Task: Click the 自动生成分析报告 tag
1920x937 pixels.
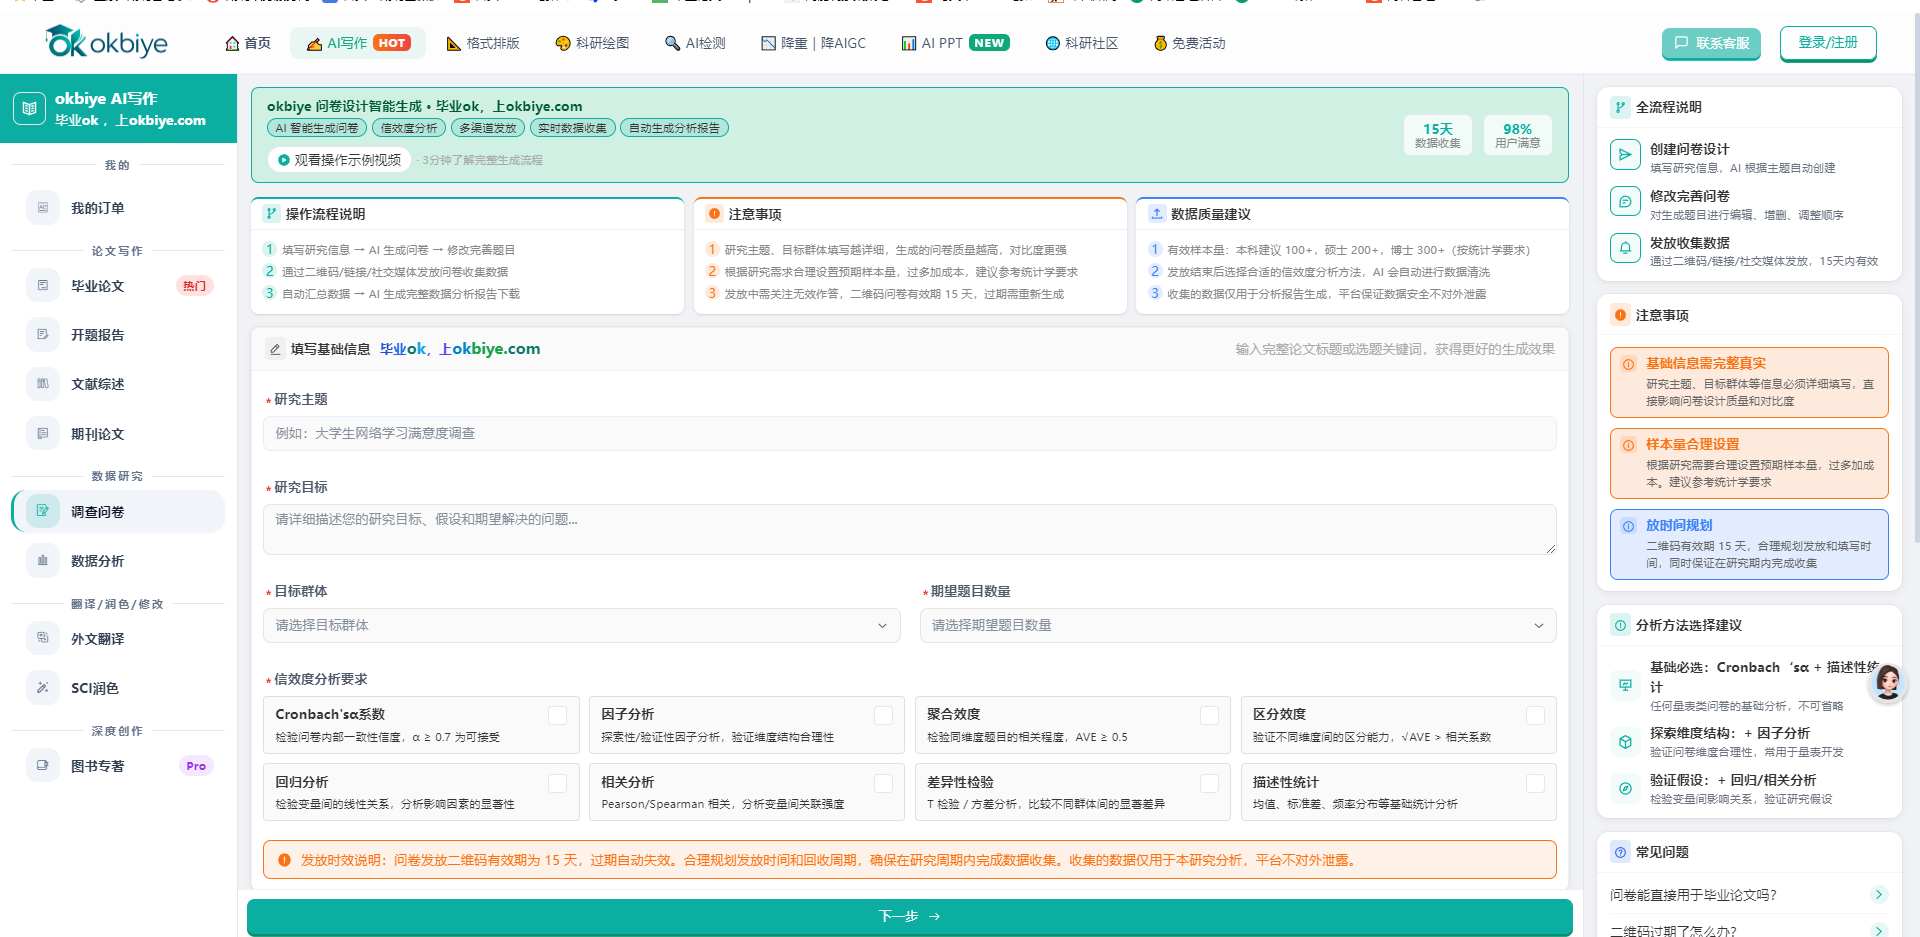Action: (x=674, y=128)
